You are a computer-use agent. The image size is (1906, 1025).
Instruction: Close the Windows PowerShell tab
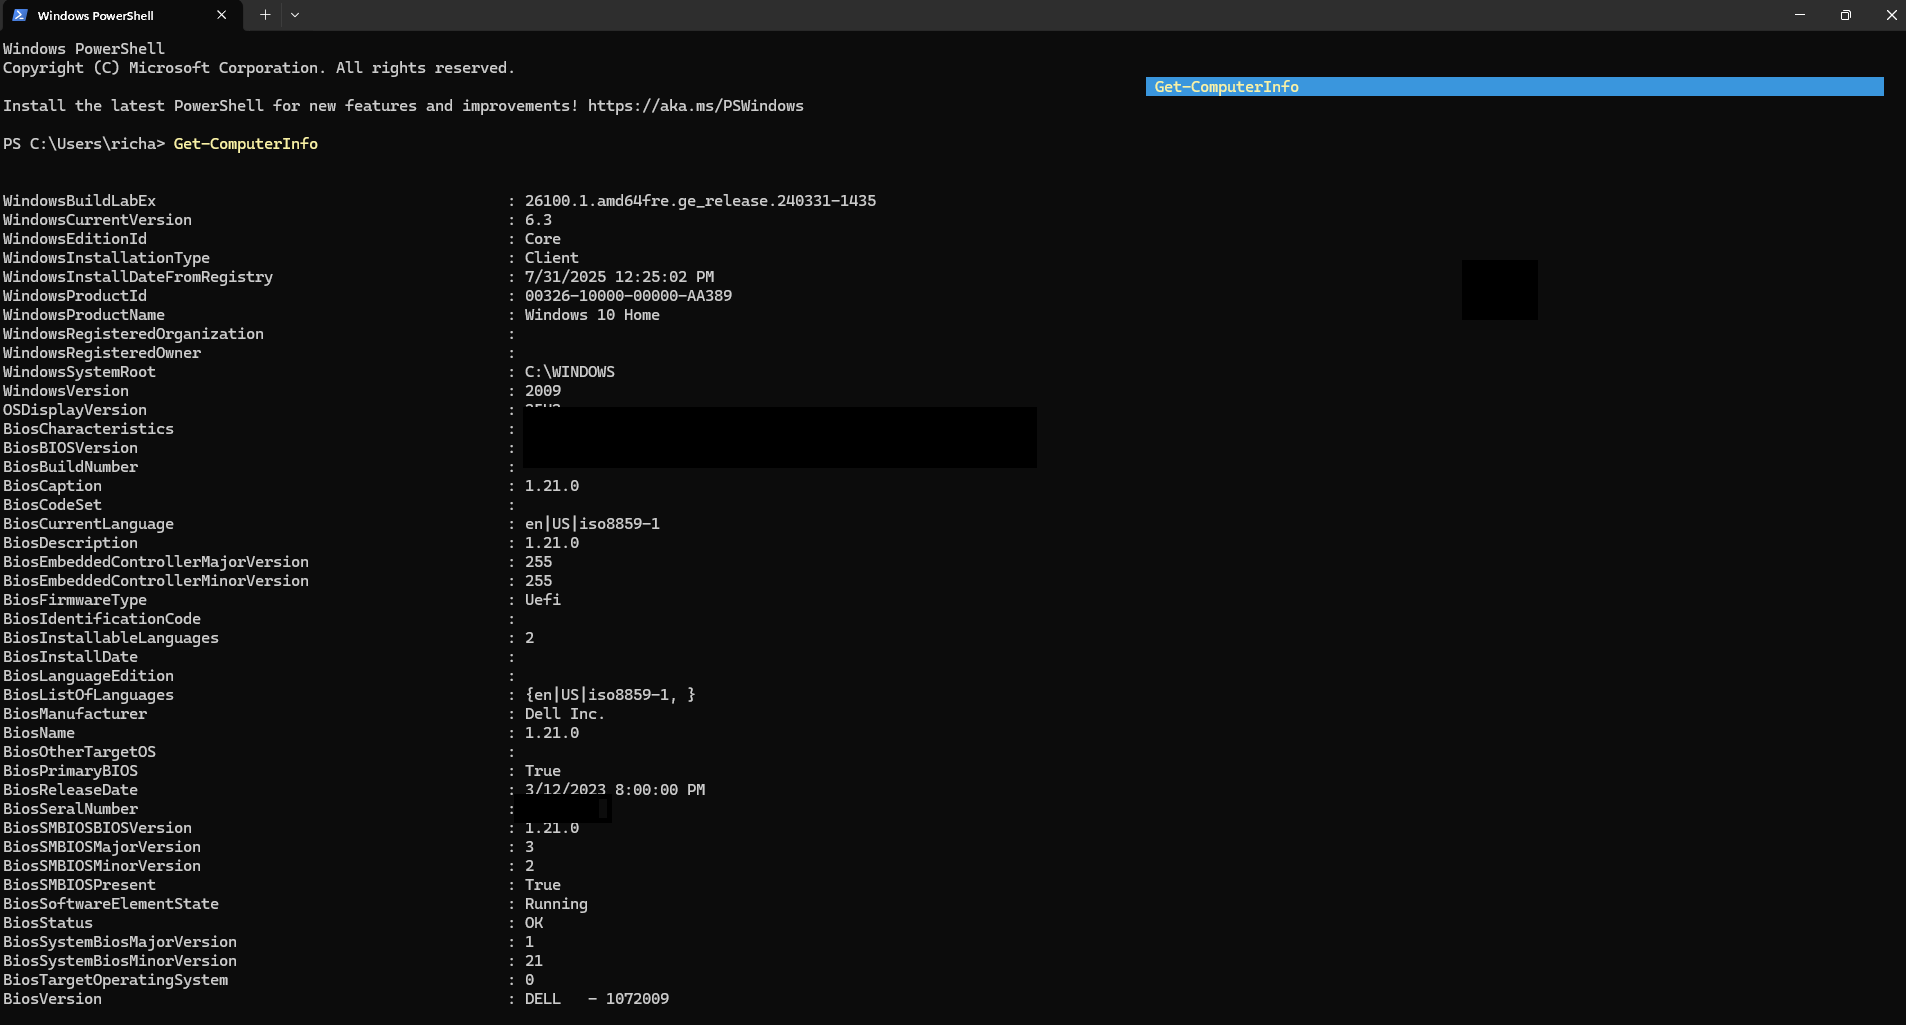point(221,15)
